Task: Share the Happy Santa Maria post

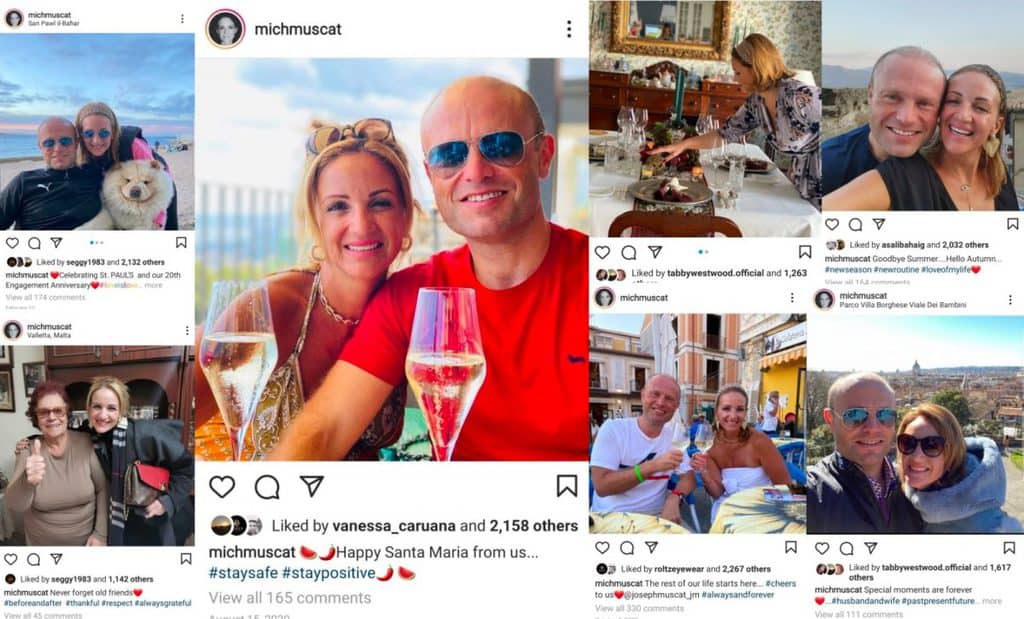Action: (x=312, y=486)
